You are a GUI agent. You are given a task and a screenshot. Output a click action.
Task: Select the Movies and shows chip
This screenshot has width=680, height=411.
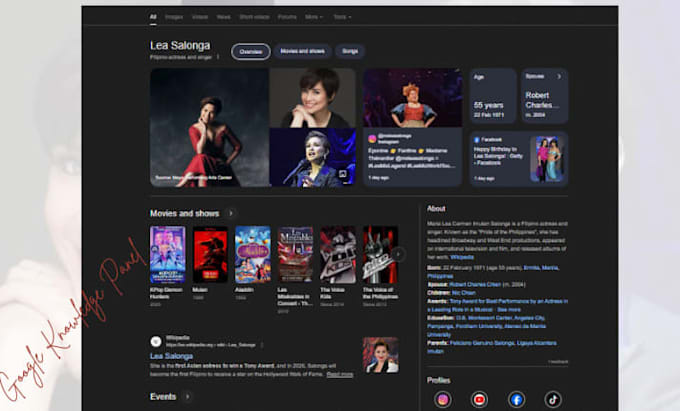302,51
